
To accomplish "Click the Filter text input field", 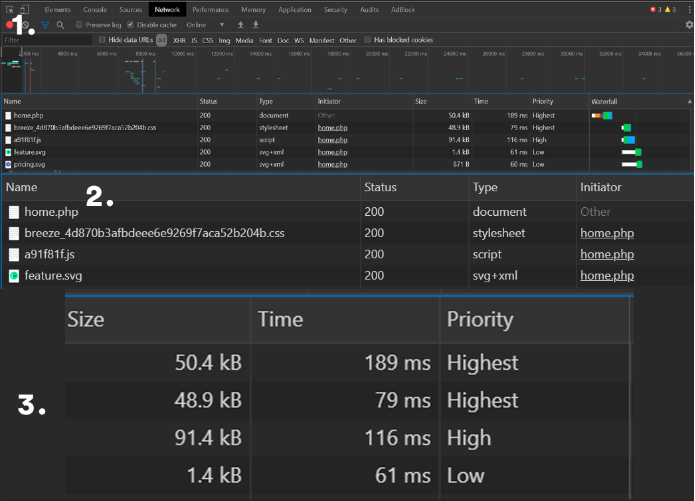I will coord(45,40).
